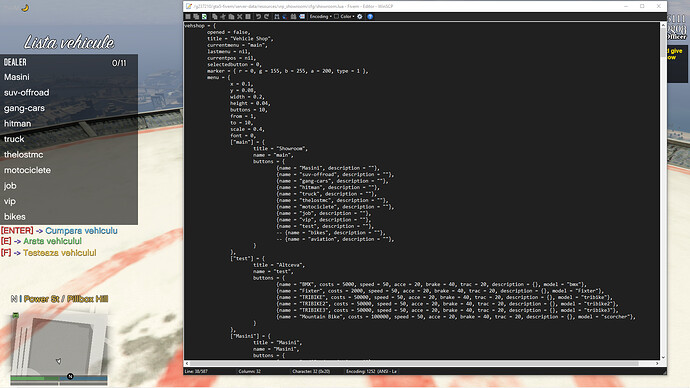Viewport: 690px width, 388px height.
Task: Undo the last edit in the editor
Action: coord(258,17)
